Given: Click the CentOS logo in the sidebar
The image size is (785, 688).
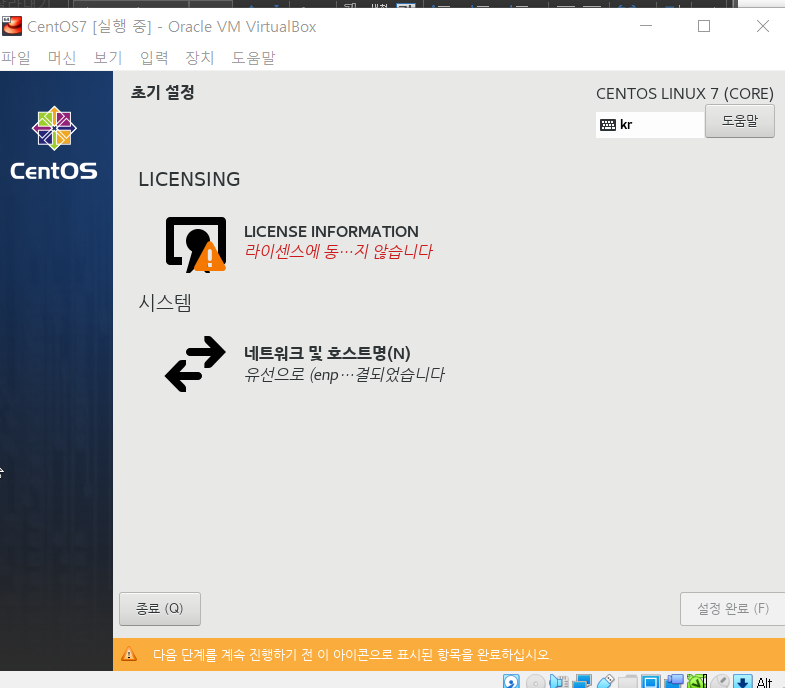Looking at the screenshot, I should coord(54,143).
